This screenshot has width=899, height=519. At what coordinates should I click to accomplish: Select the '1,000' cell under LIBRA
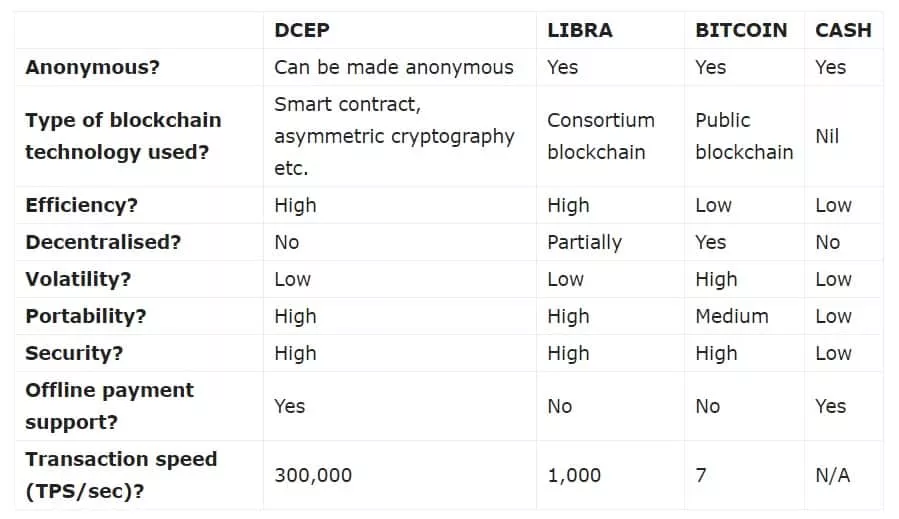pyautogui.click(x=574, y=475)
